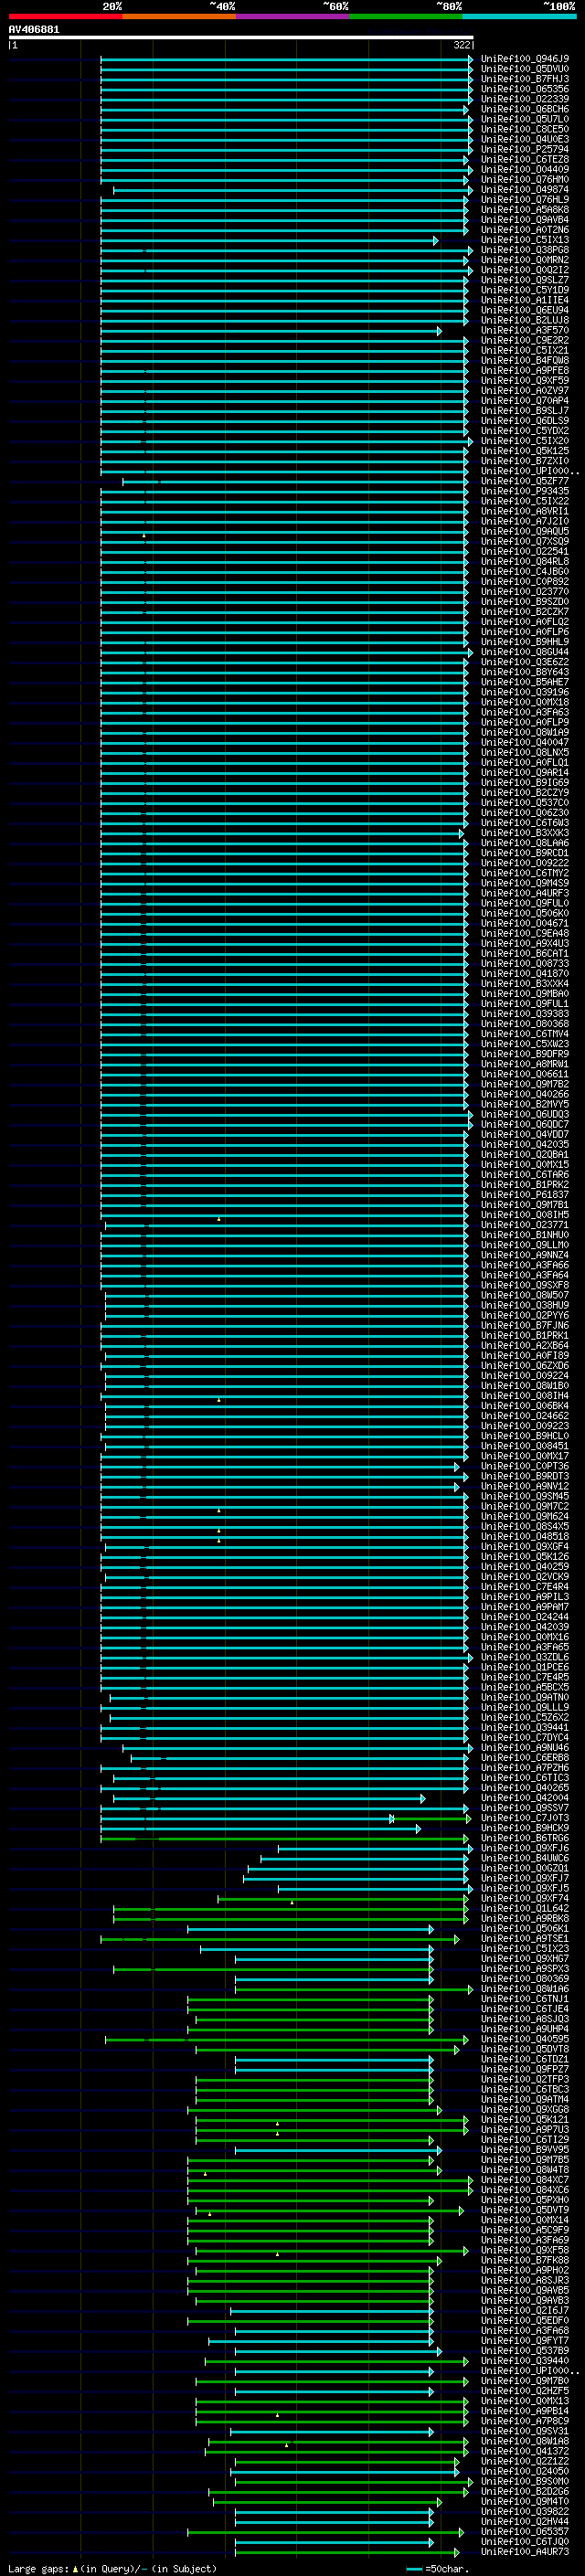Click the arrowhead ending the C5IX13 alignment
This screenshot has height=2576, width=585.
(435, 241)
